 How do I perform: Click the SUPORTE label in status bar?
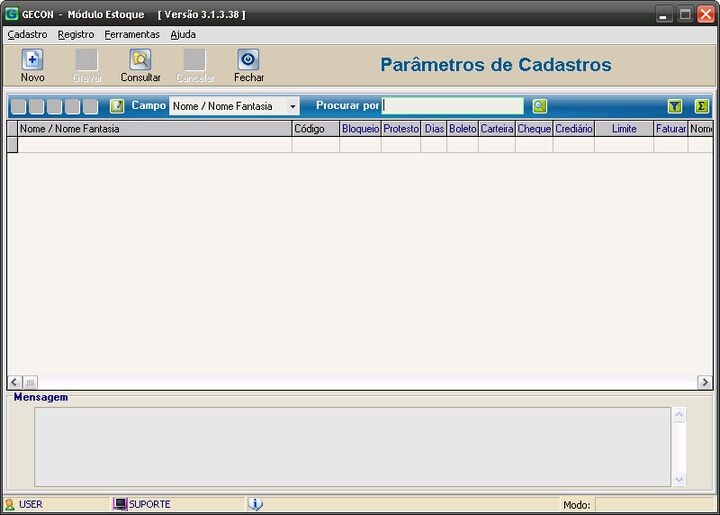(x=149, y=504)
